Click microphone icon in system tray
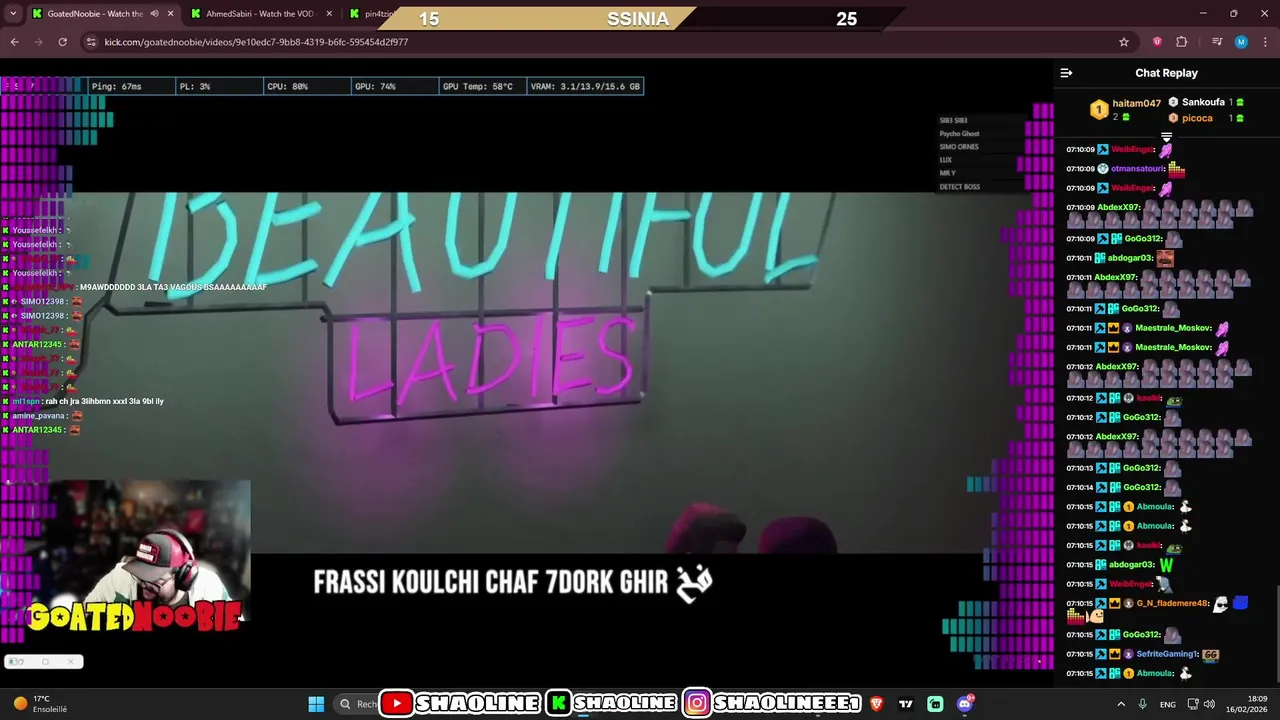 [x=1143, y=704]
